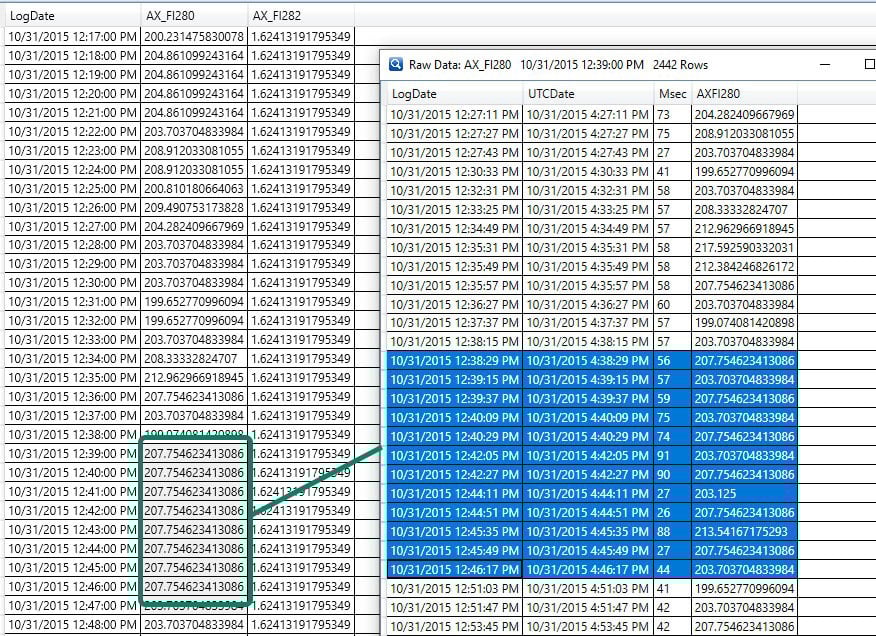This screenshot has width=876, height=636.
Task: Select highlighted row 10/31/2015 12:38:29 PM
Action: coord(592,361)
